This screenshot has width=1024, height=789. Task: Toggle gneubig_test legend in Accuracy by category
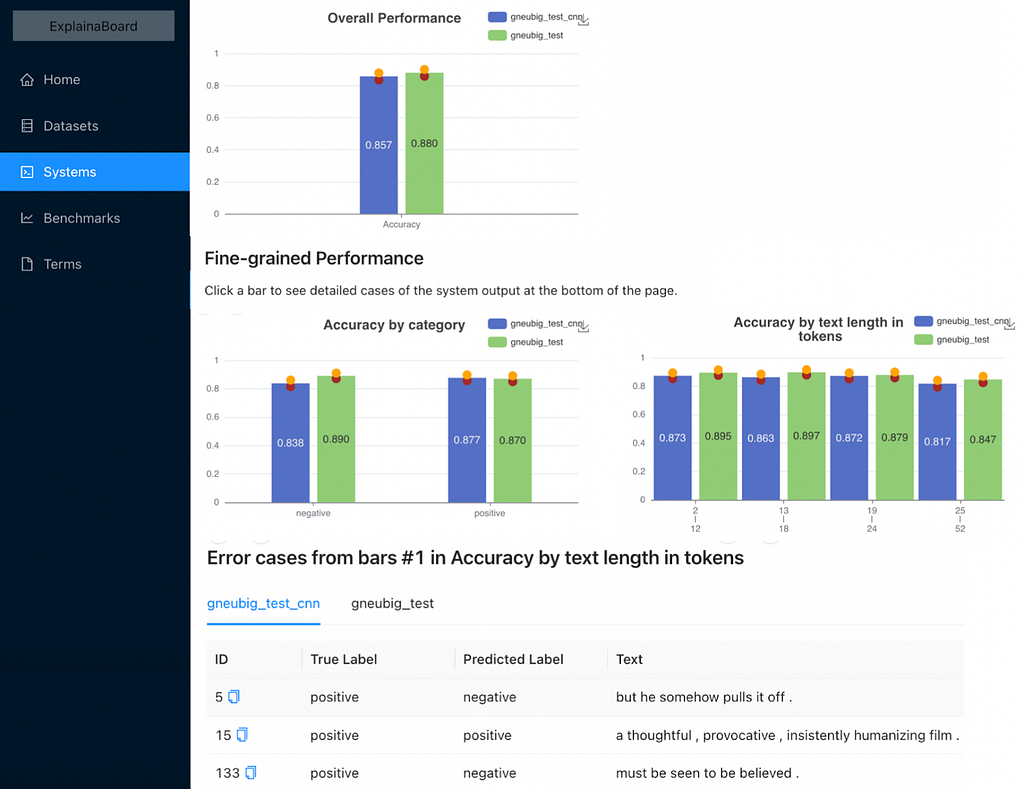point(526,342)
